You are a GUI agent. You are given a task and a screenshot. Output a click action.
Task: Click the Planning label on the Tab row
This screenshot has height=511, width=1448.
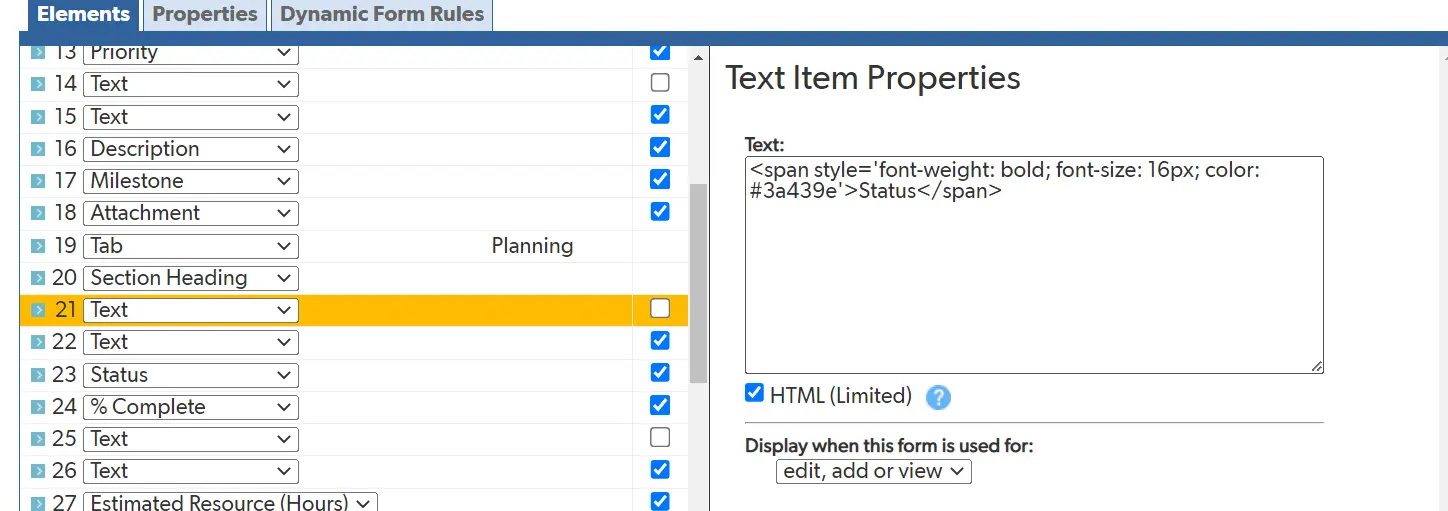(532, 246)
